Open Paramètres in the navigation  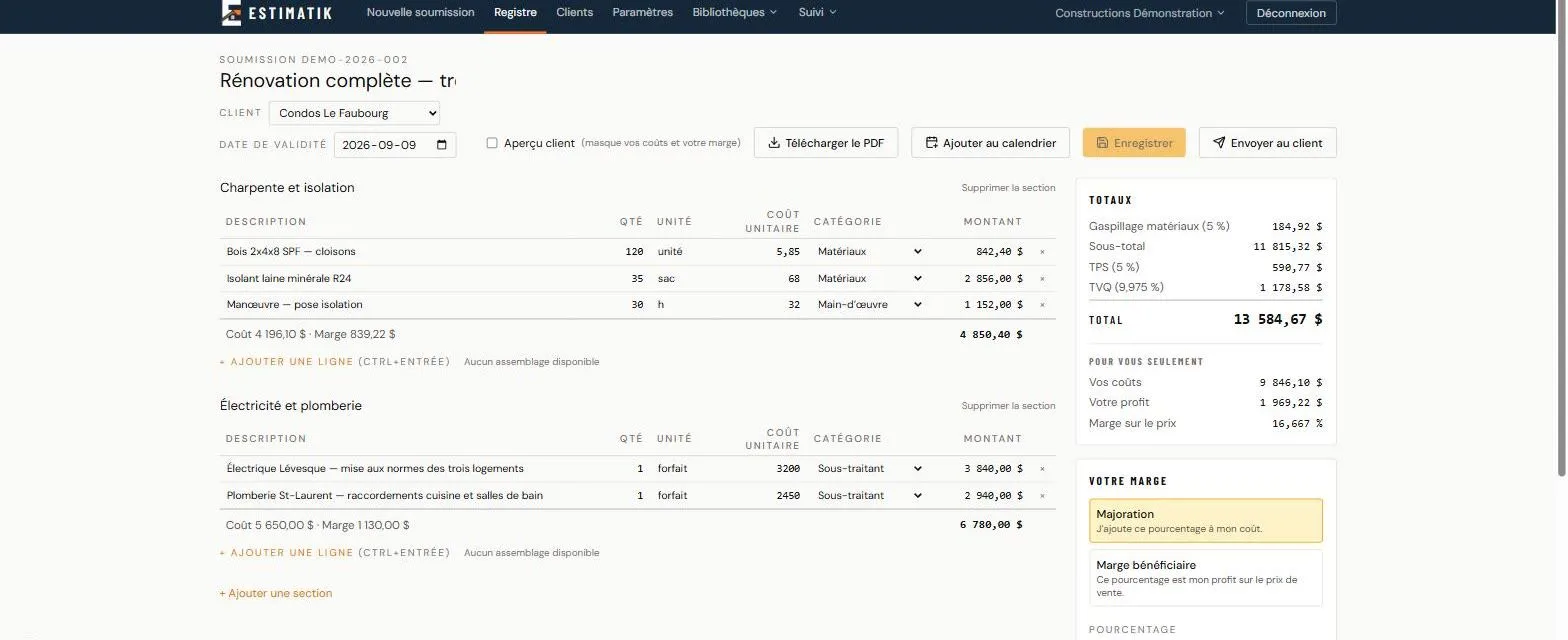[643, 13]
